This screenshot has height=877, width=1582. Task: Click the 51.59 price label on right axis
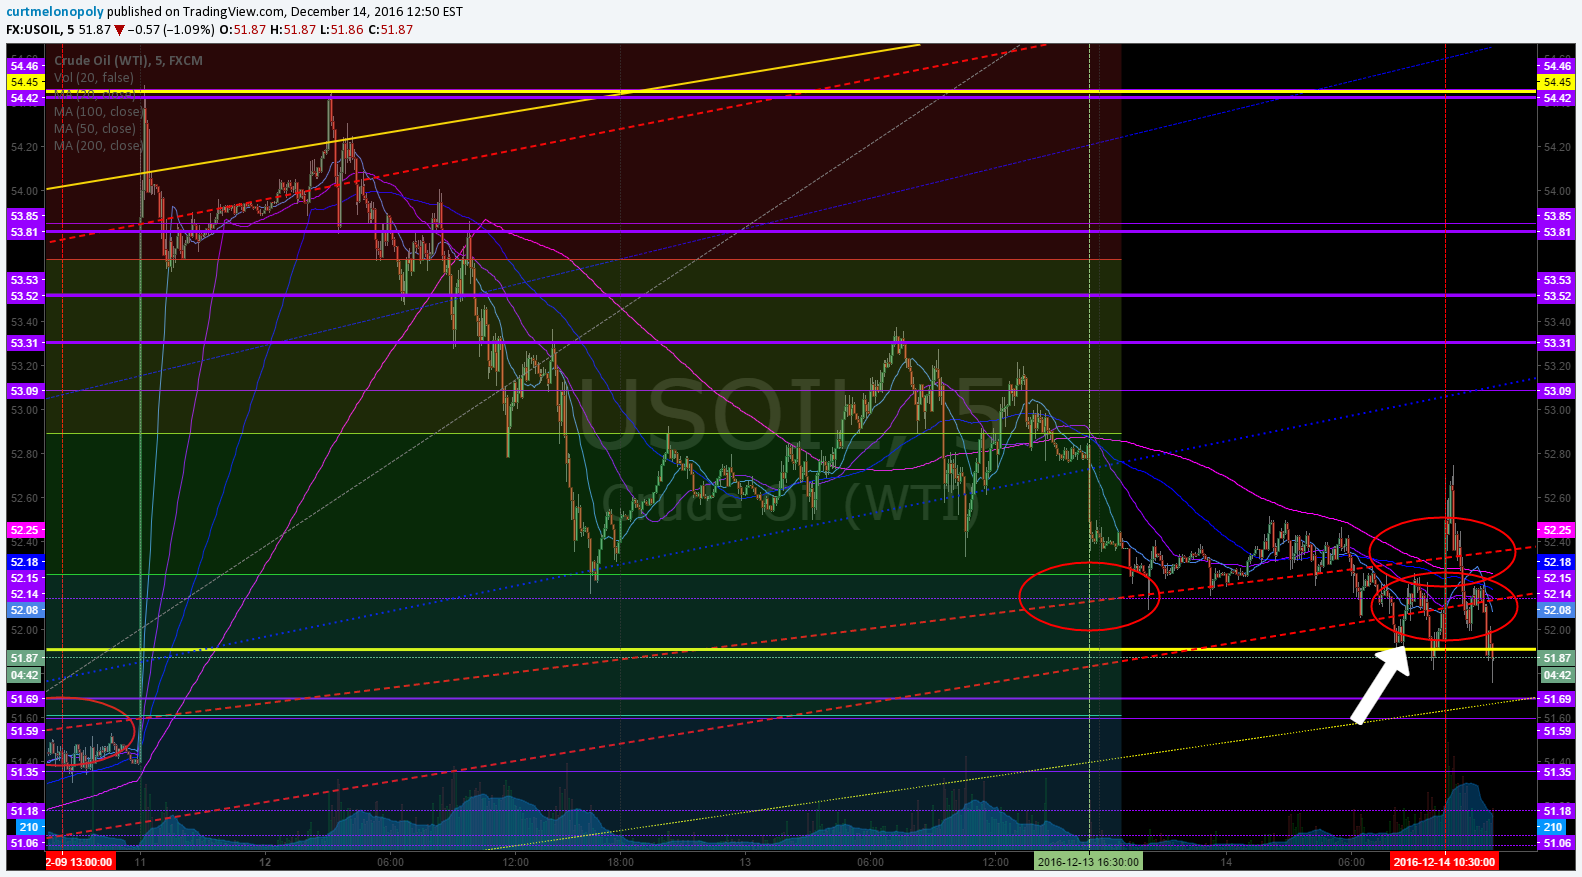(1557, 731)
